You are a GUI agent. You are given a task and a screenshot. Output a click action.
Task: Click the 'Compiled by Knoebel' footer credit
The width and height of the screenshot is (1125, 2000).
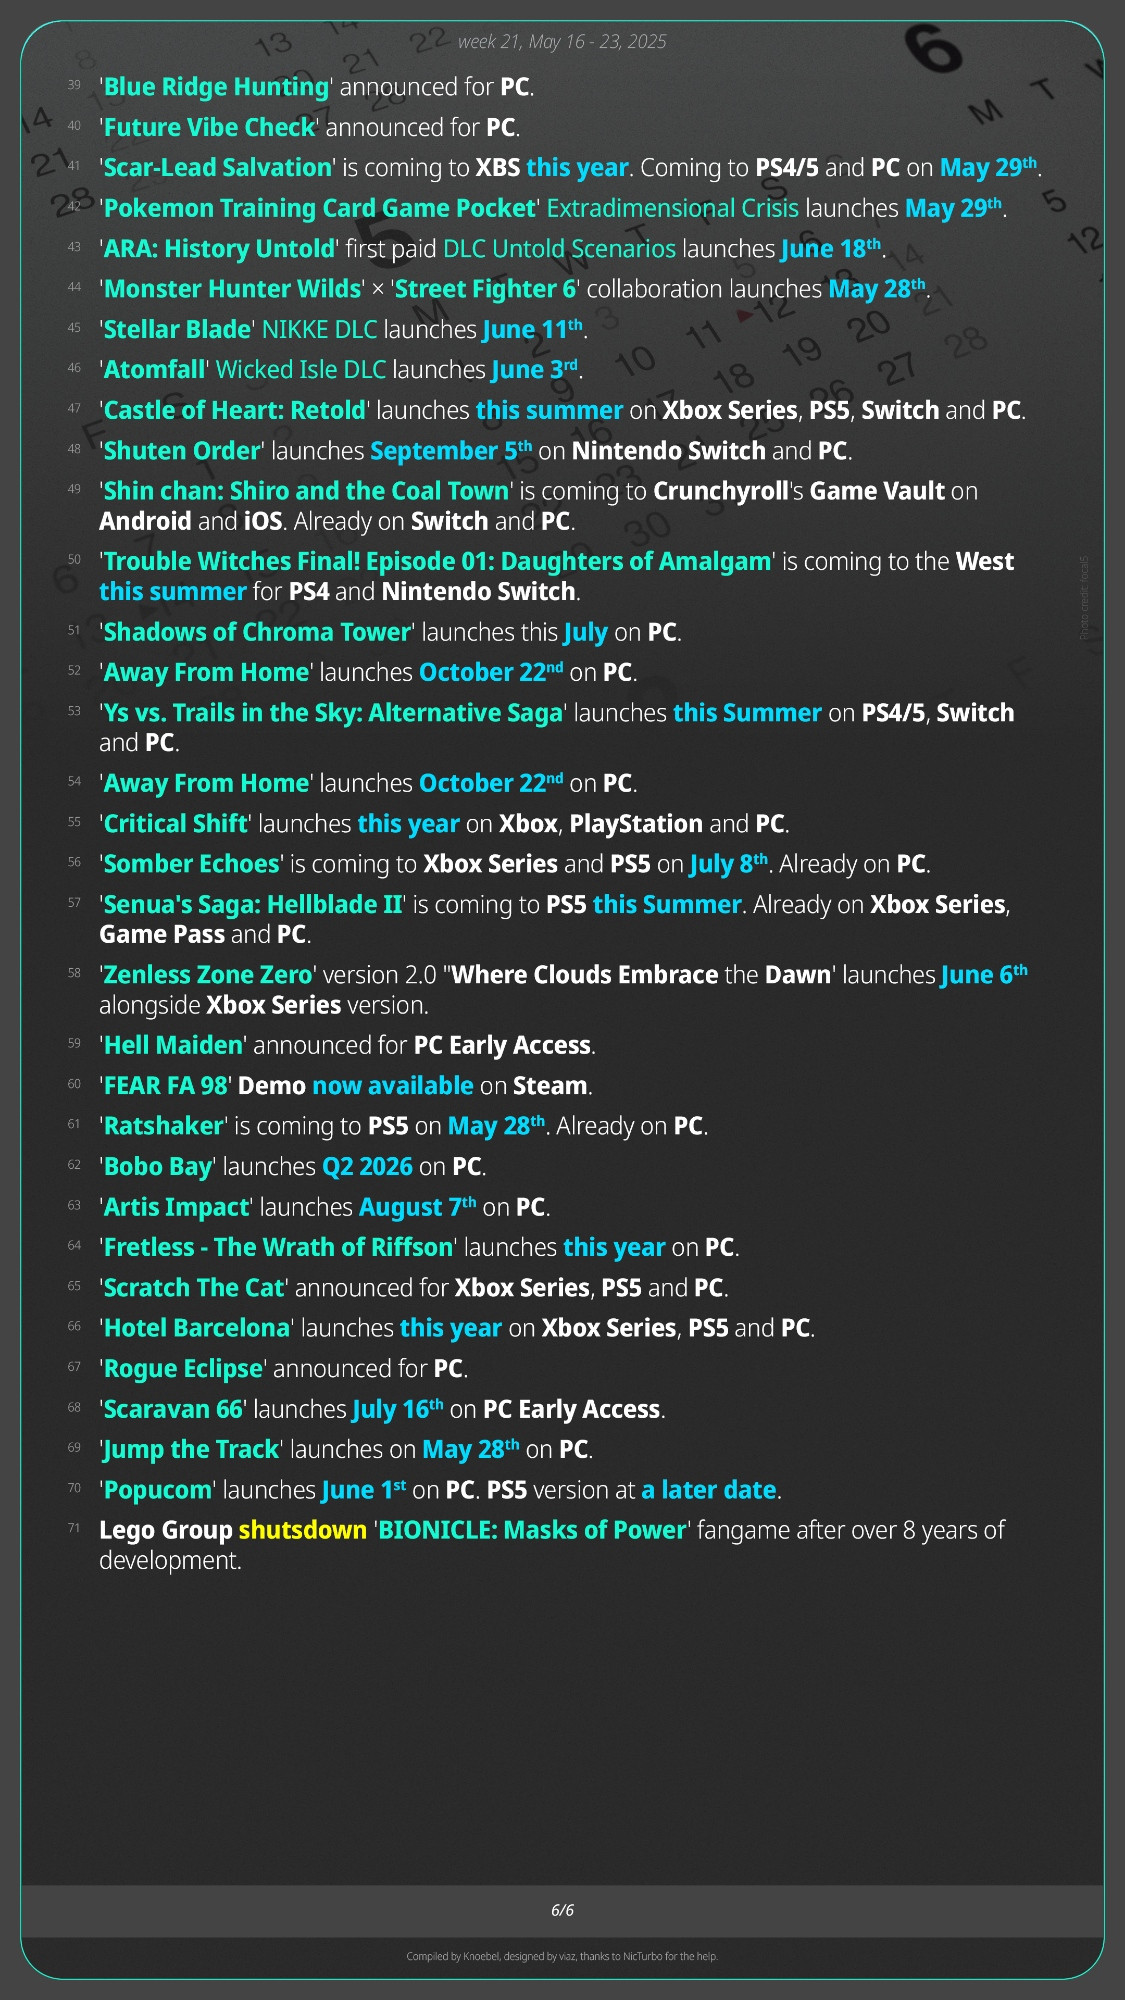562,1956
